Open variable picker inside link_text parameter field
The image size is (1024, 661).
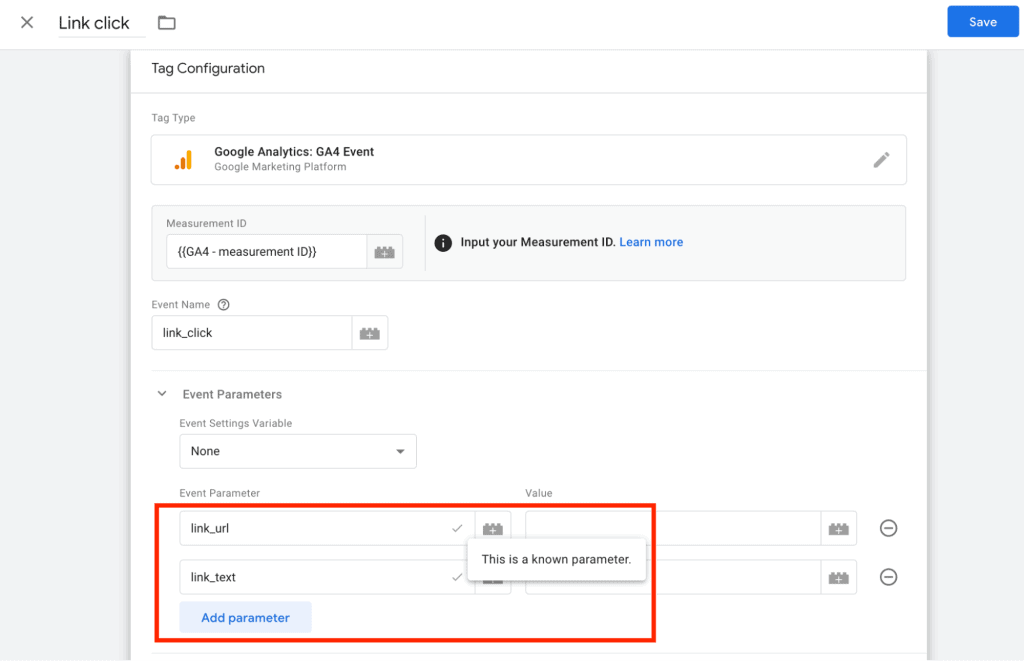tap(492, 577)
